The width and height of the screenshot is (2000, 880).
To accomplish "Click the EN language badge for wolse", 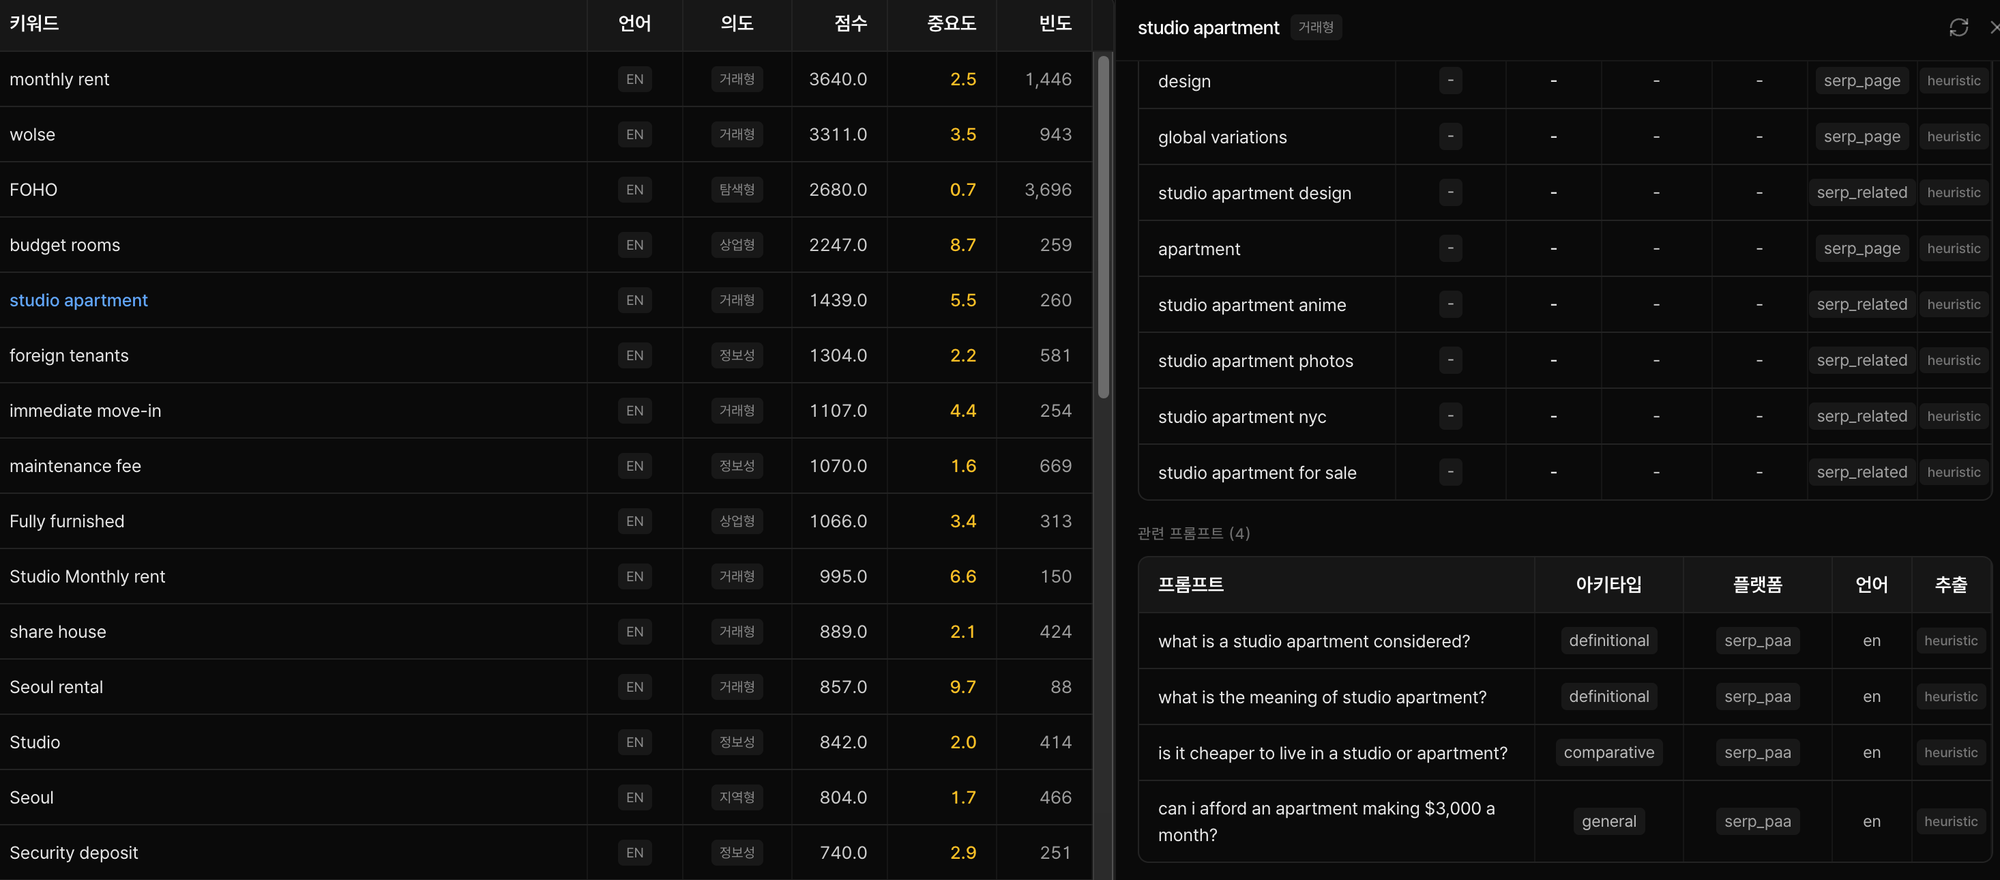I will 634,135.
